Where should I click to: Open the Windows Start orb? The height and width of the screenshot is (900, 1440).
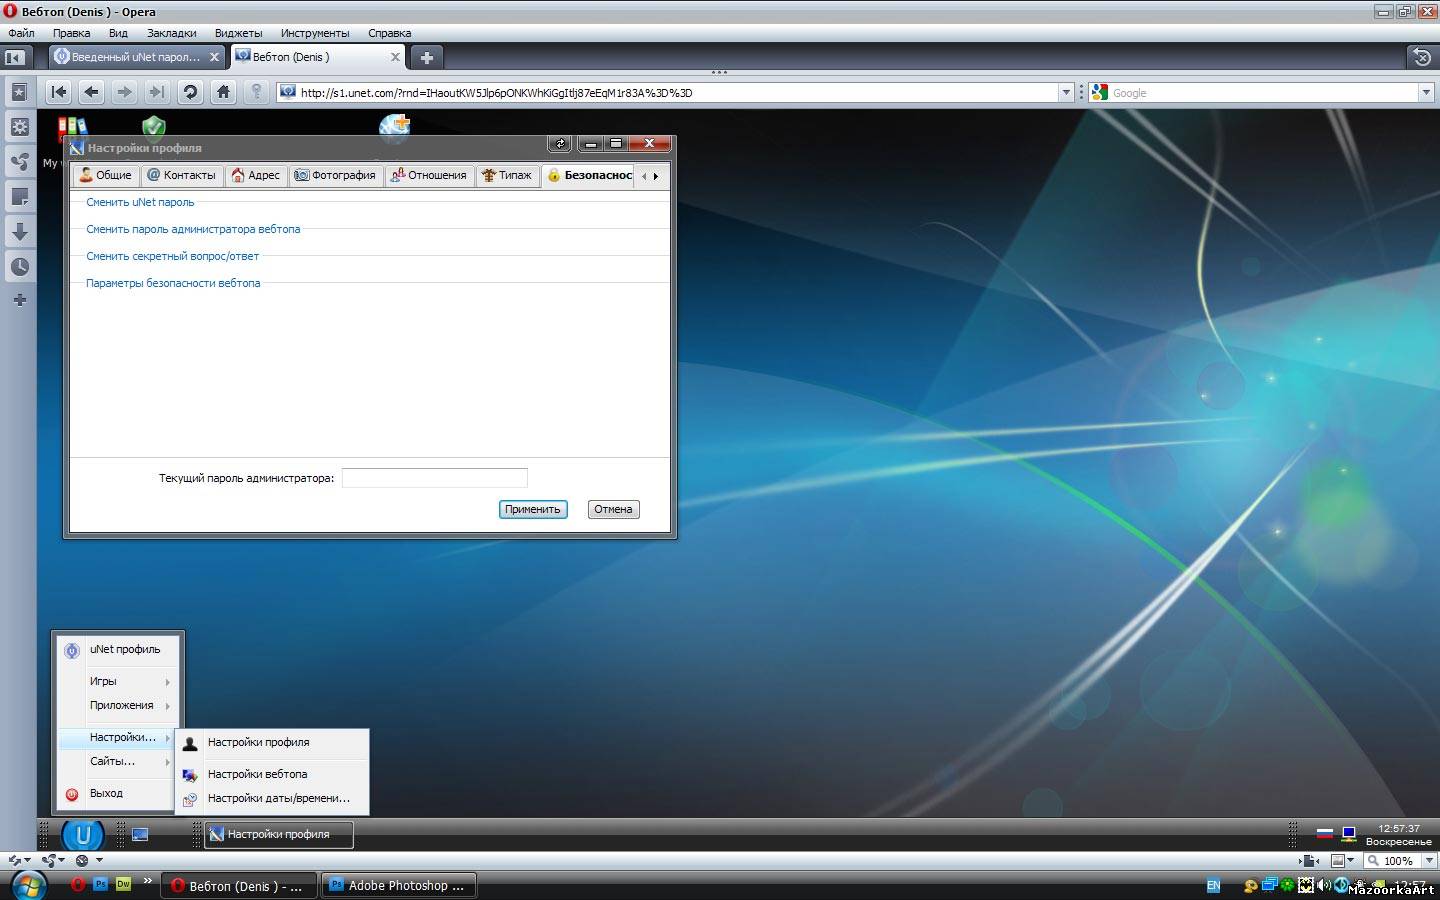28,885
